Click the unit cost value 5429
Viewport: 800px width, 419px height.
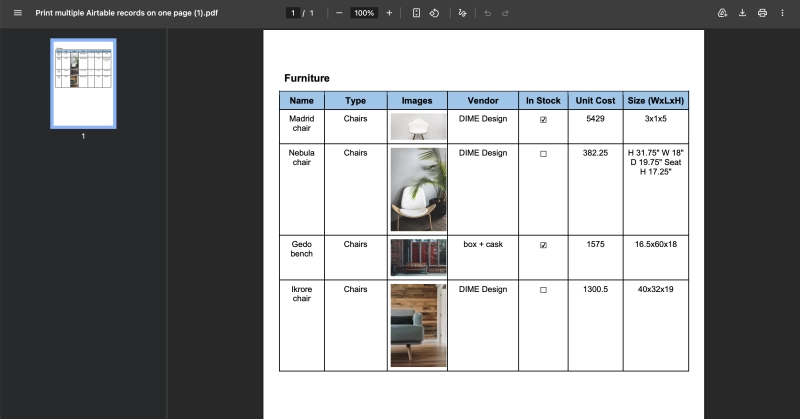click(595, 118)
